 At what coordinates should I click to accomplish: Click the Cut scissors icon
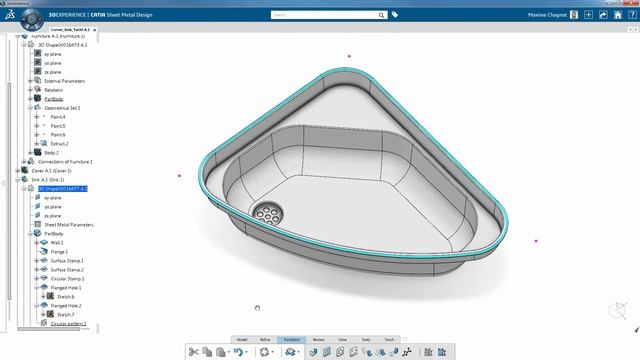193,352
